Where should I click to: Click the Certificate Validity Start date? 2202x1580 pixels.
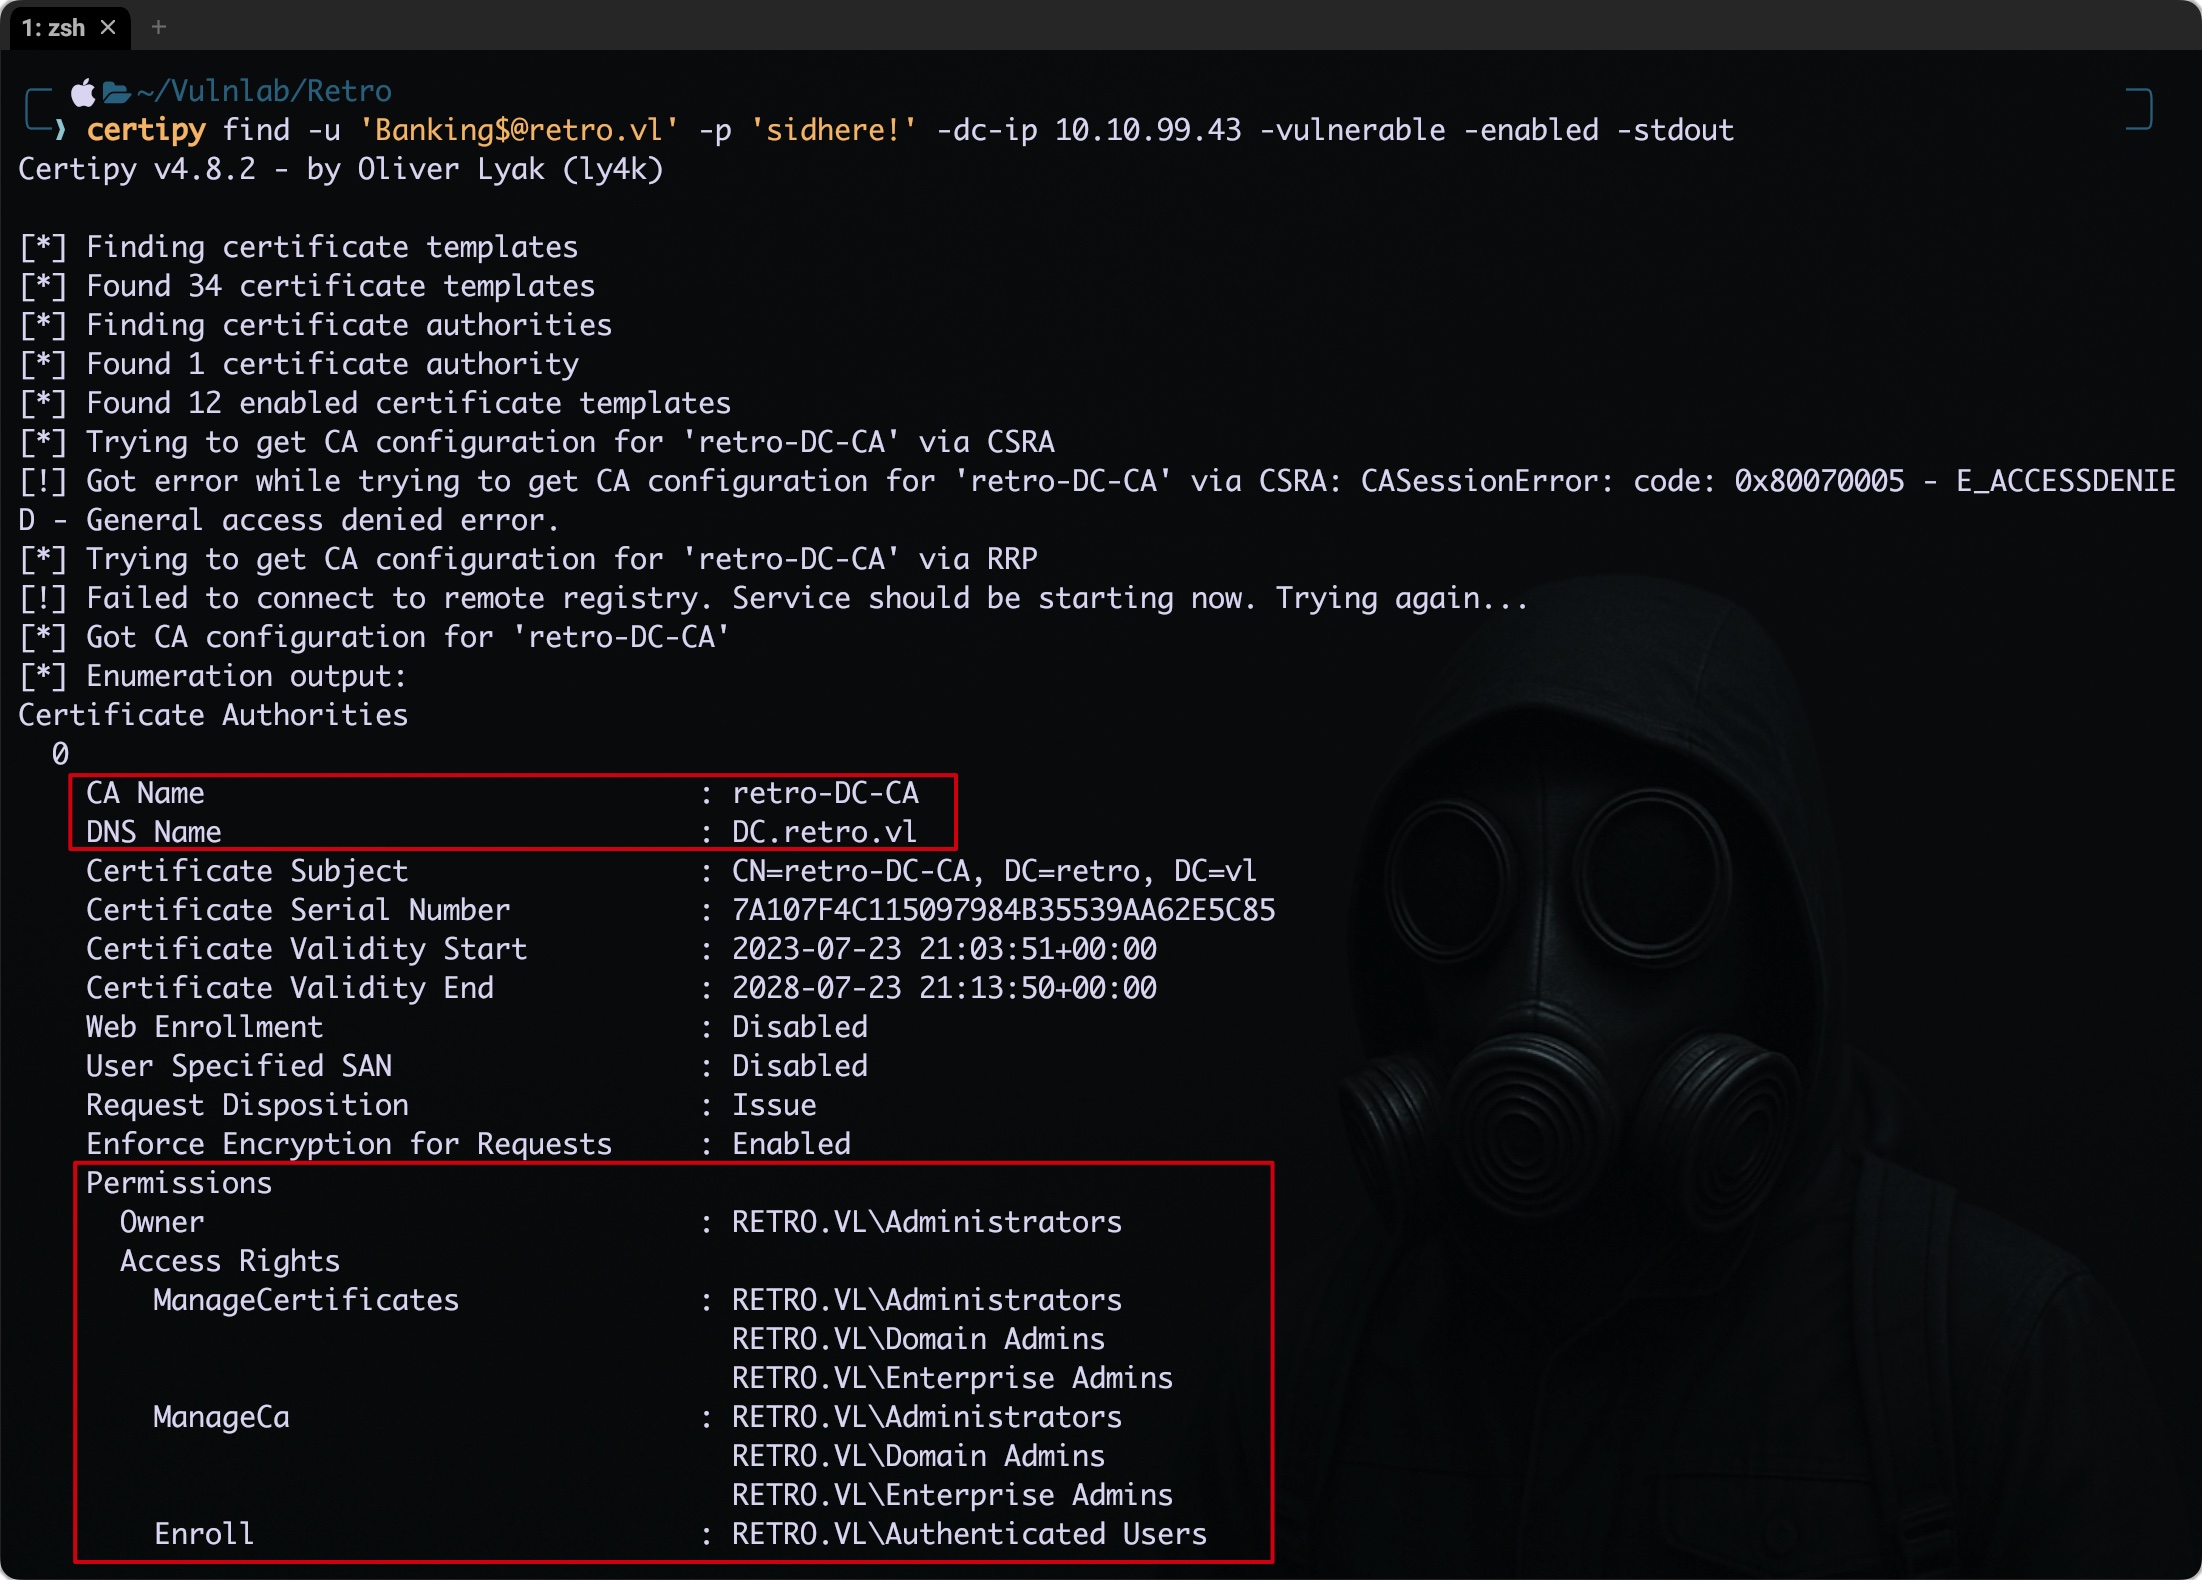944,949
